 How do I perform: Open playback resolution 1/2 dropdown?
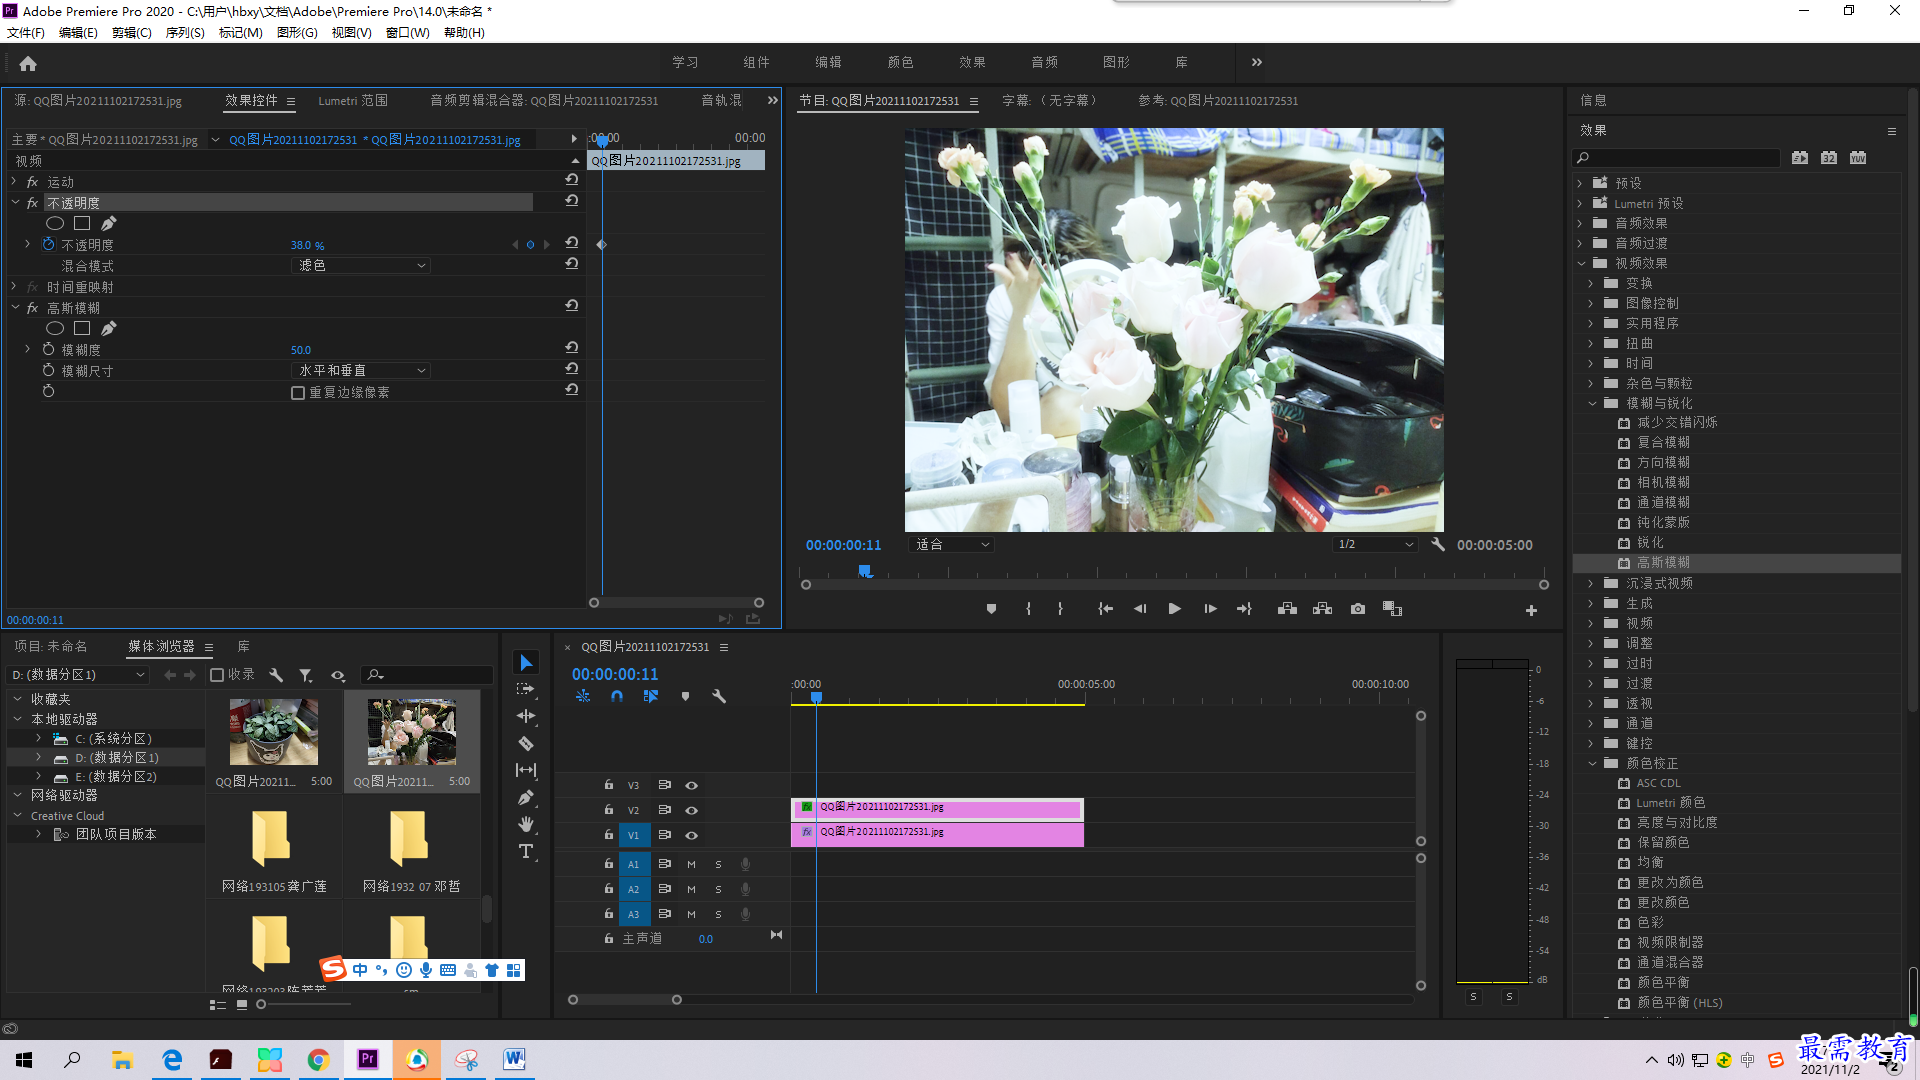(1376, 545)
